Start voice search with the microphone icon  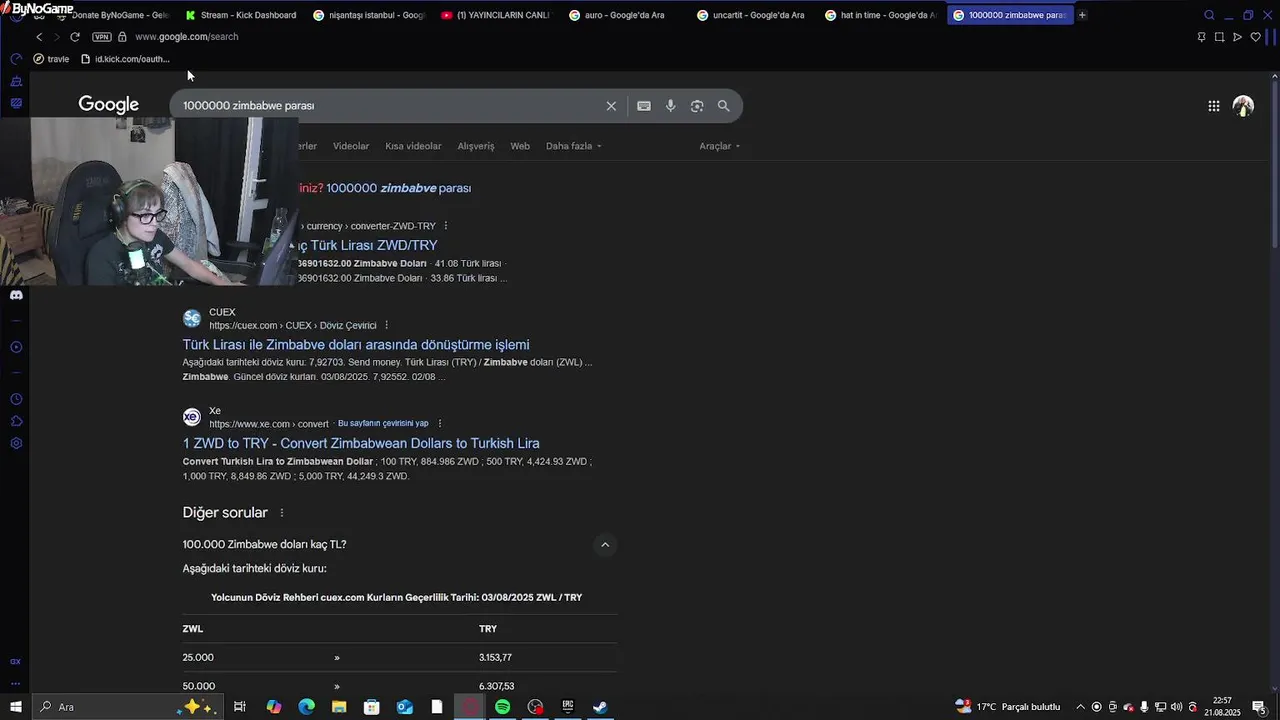[x=670, y=106]
